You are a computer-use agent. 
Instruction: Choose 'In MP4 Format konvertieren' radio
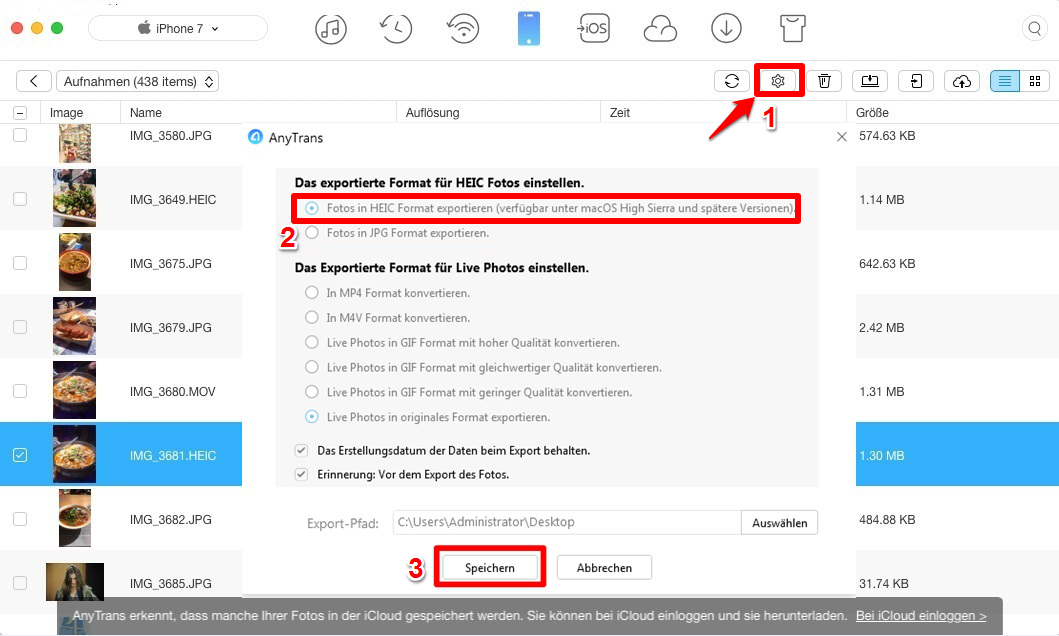[x=311, y=292]
